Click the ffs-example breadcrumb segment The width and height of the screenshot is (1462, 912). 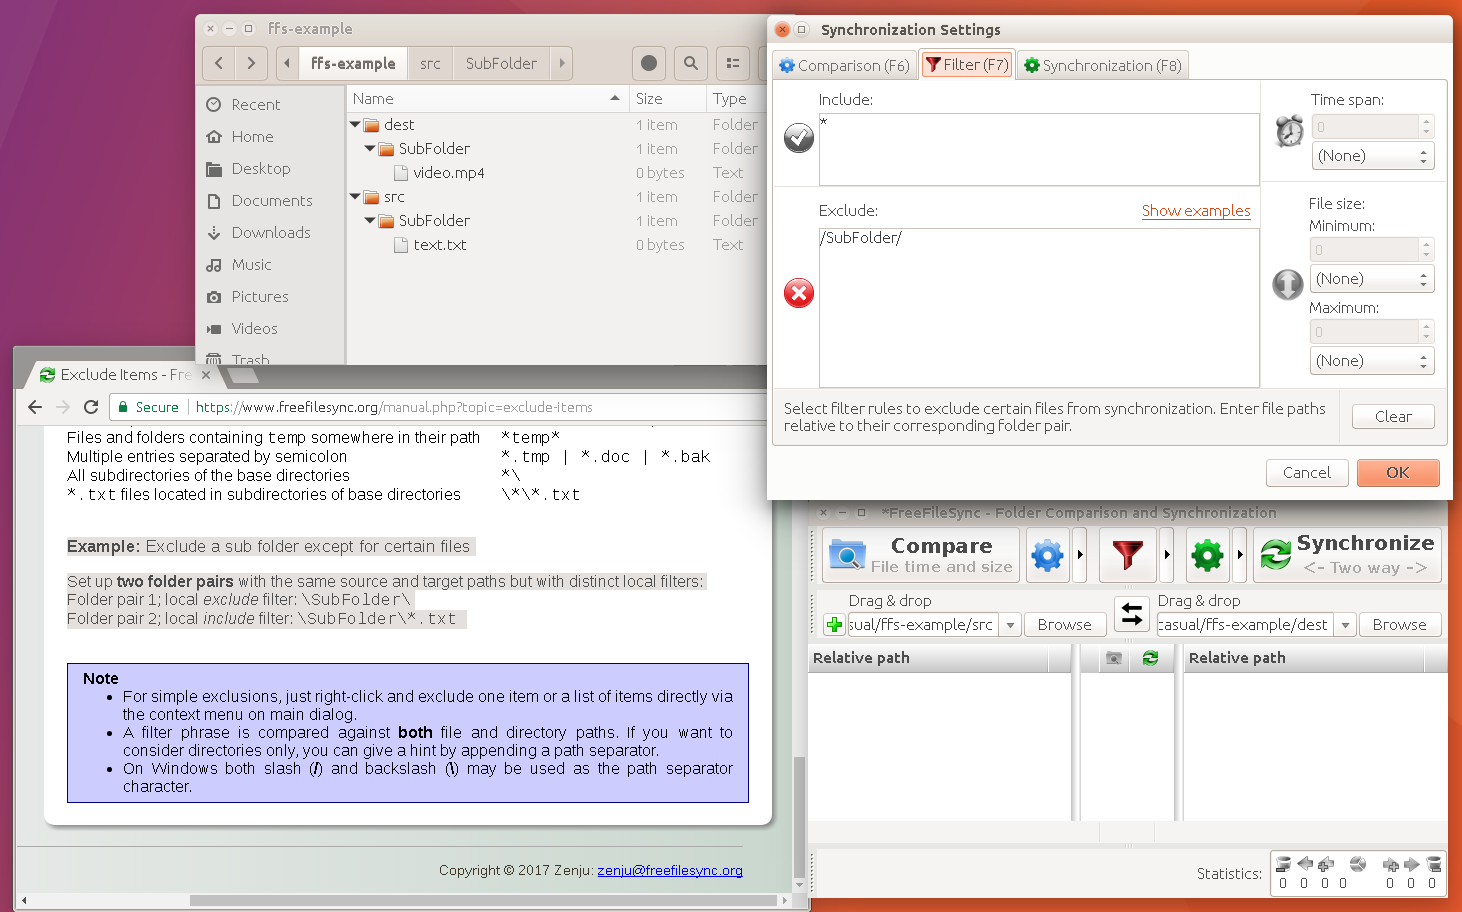click(352, 63)
